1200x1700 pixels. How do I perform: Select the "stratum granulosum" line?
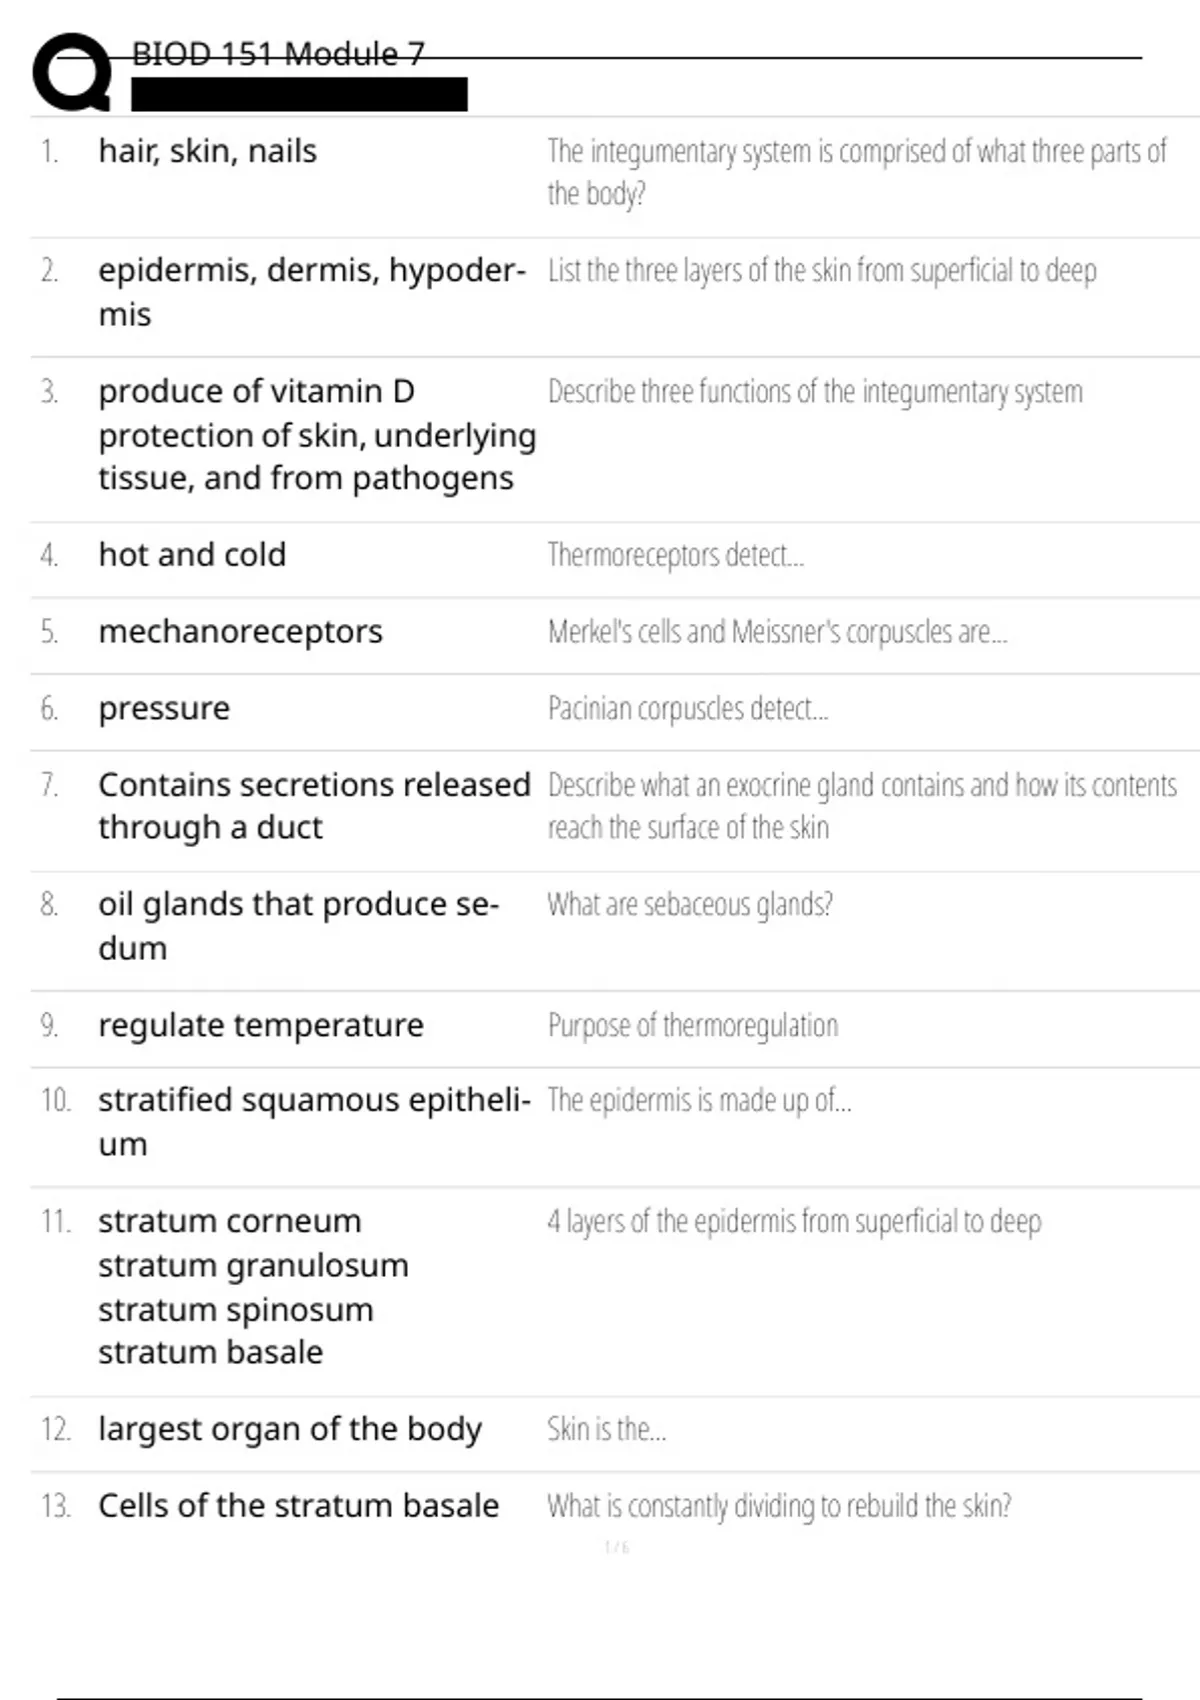tap(253, 1265)
